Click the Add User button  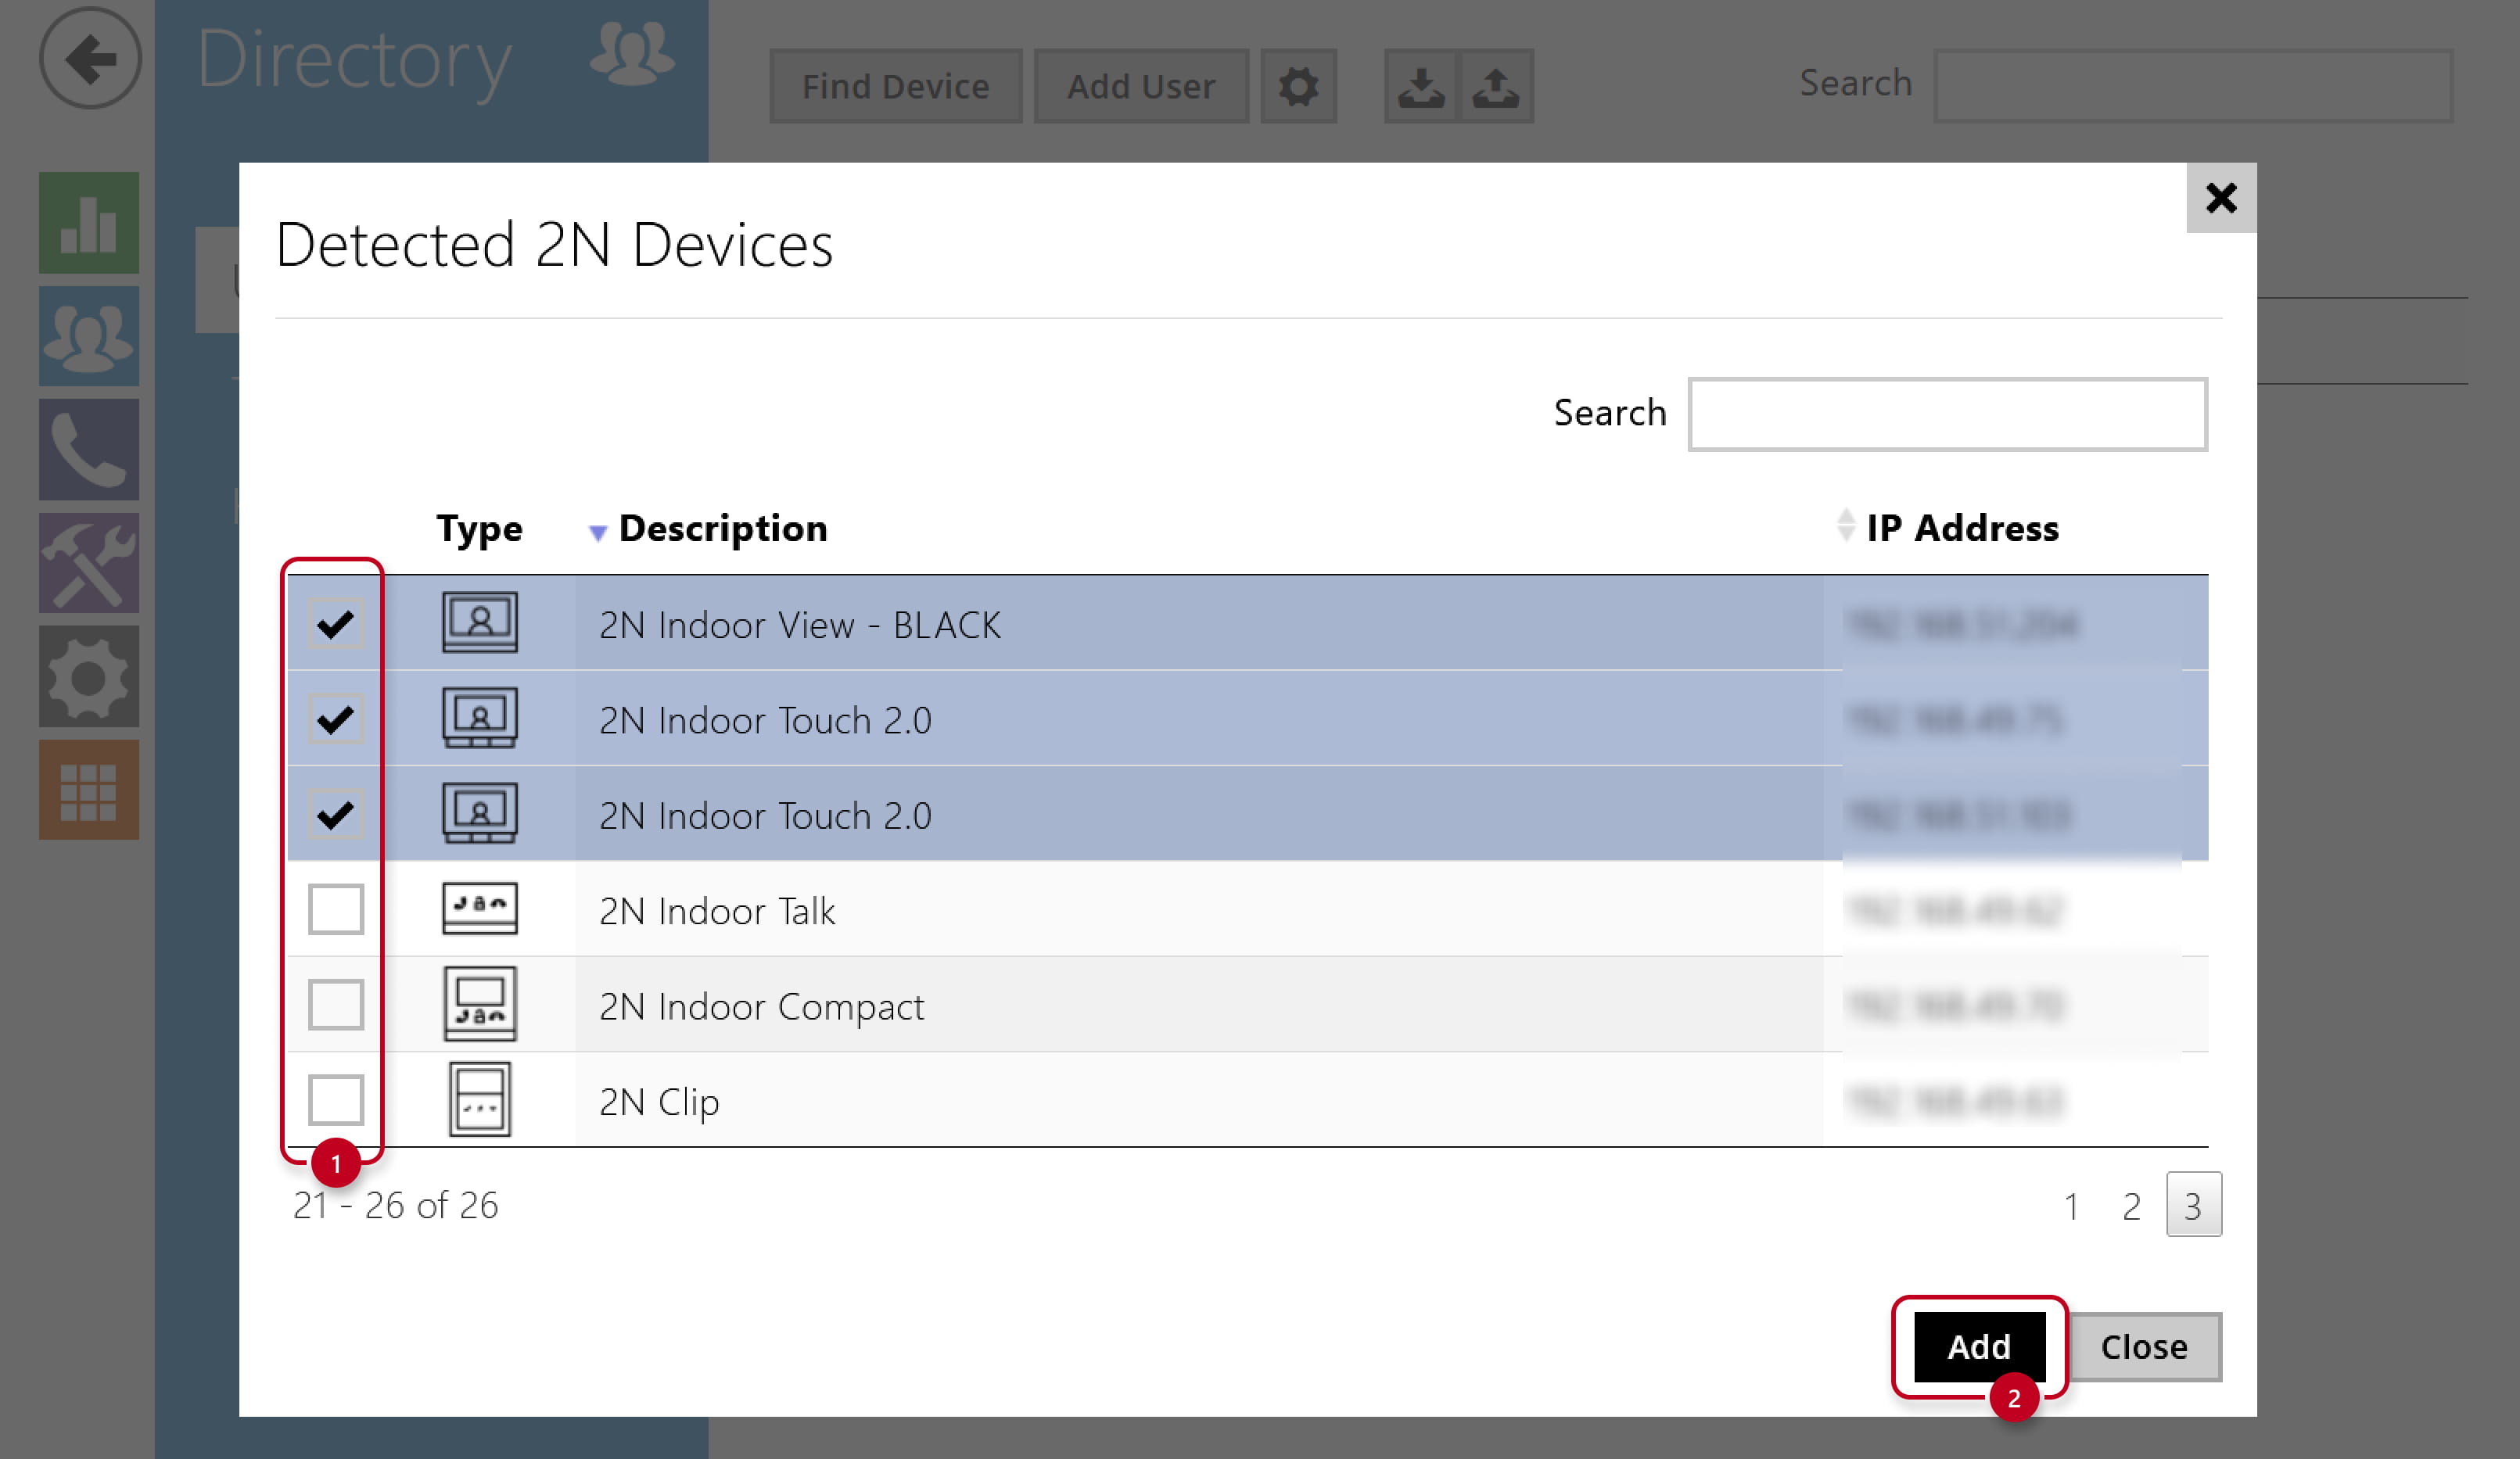tap(1141, 86)
